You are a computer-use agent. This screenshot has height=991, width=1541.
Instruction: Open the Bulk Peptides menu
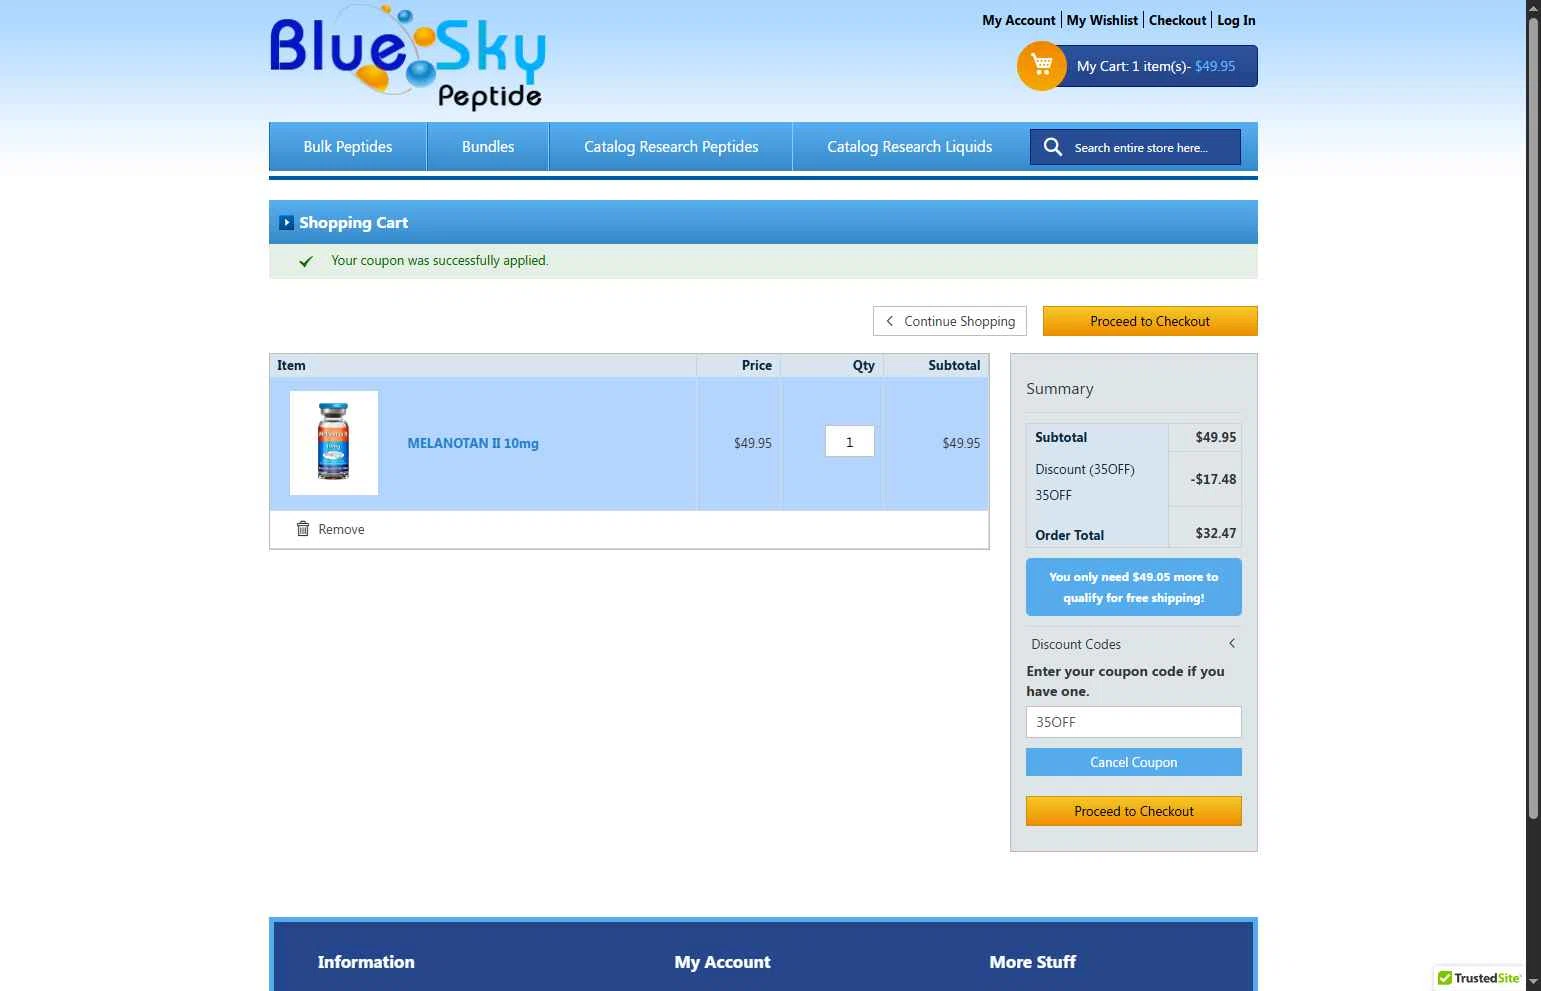tap(348, 147)
